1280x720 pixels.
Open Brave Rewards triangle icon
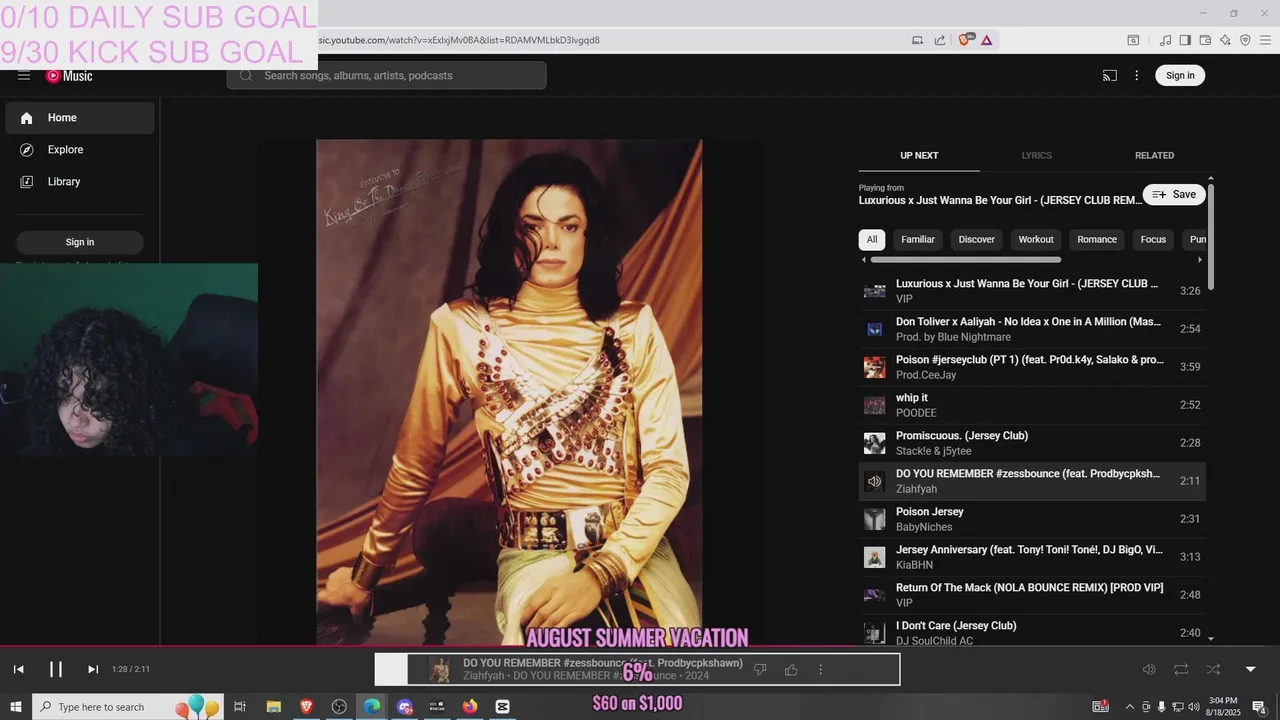[986, 40]
